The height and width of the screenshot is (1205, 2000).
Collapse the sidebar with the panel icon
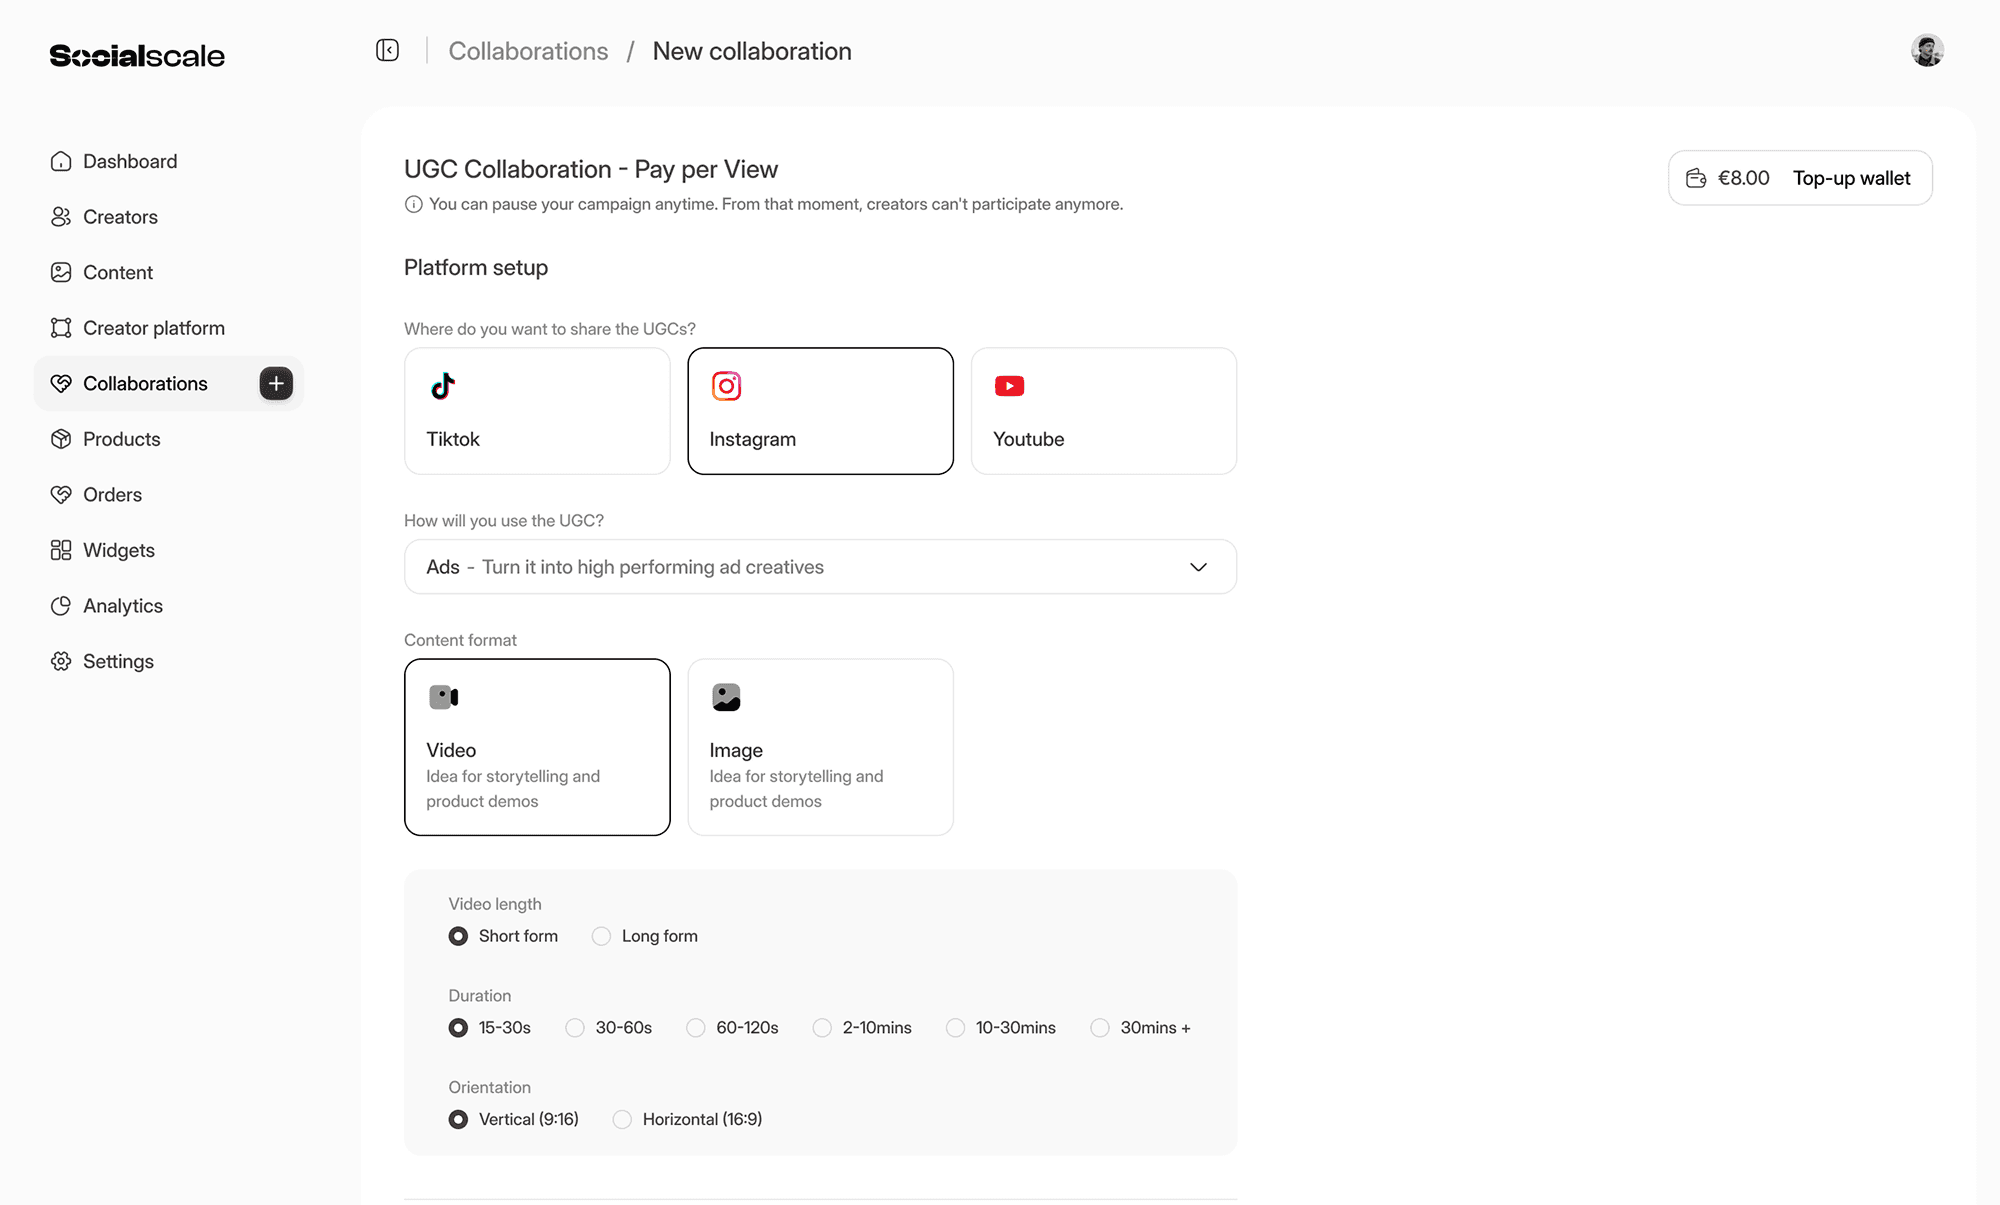(387, 50)
